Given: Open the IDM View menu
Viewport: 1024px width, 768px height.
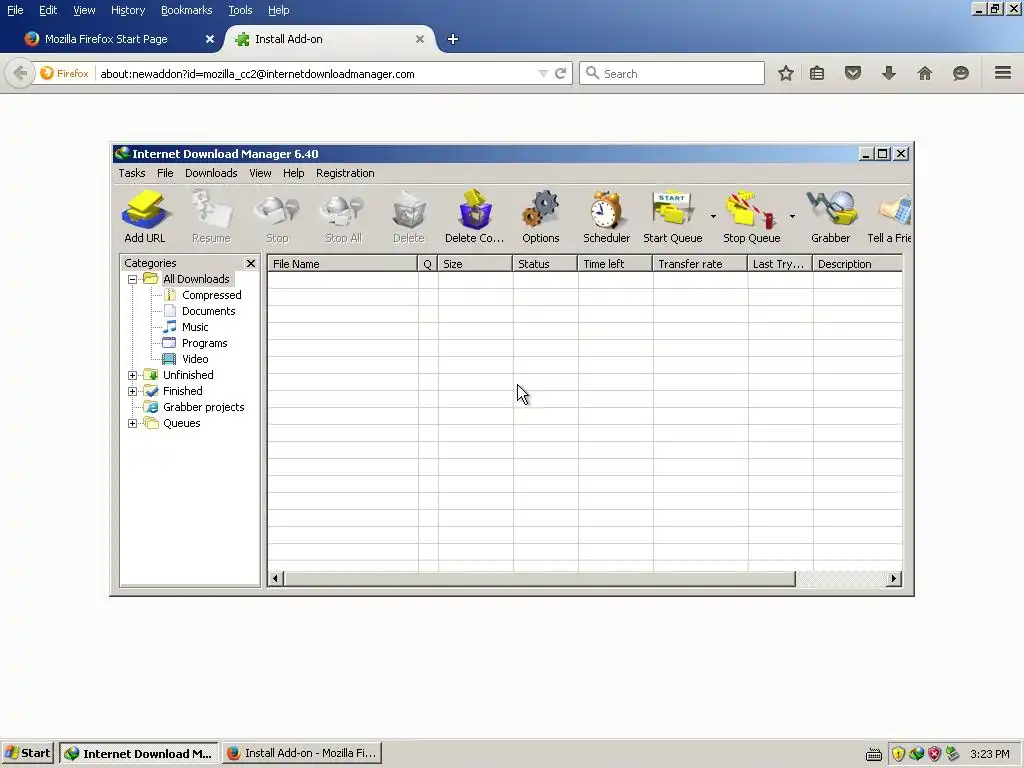Looking at the screenshot, I should point(260,173).
